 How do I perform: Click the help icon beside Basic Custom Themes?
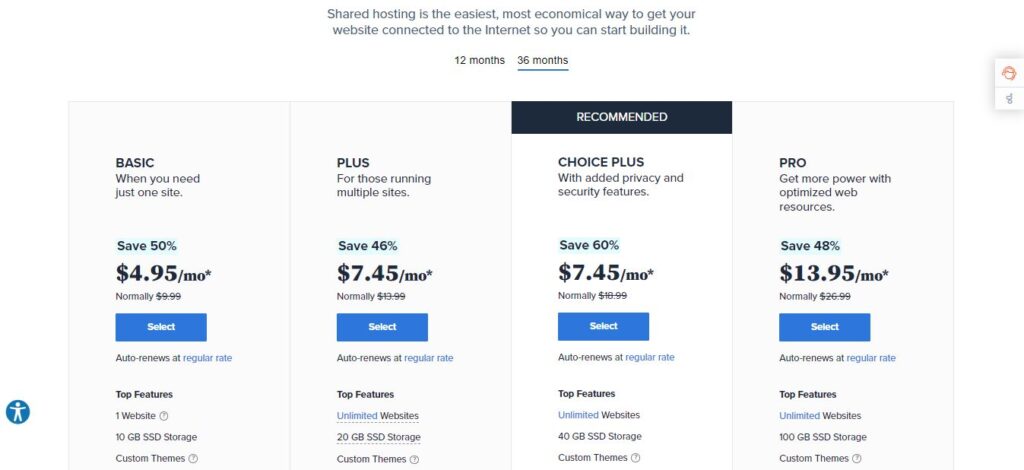[x=193, y=458]
